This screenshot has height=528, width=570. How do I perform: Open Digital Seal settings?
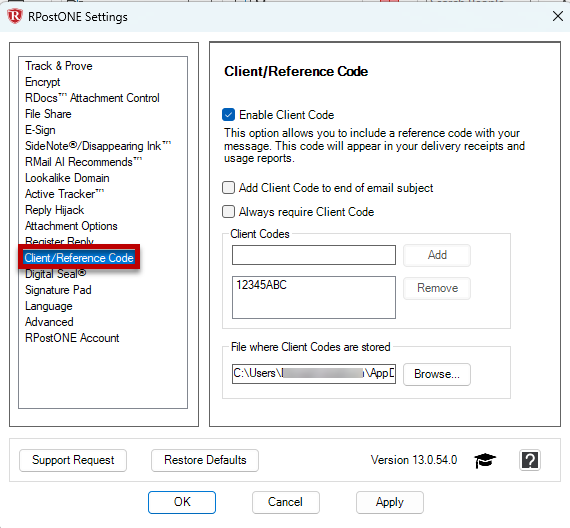[x=55, y=274]
